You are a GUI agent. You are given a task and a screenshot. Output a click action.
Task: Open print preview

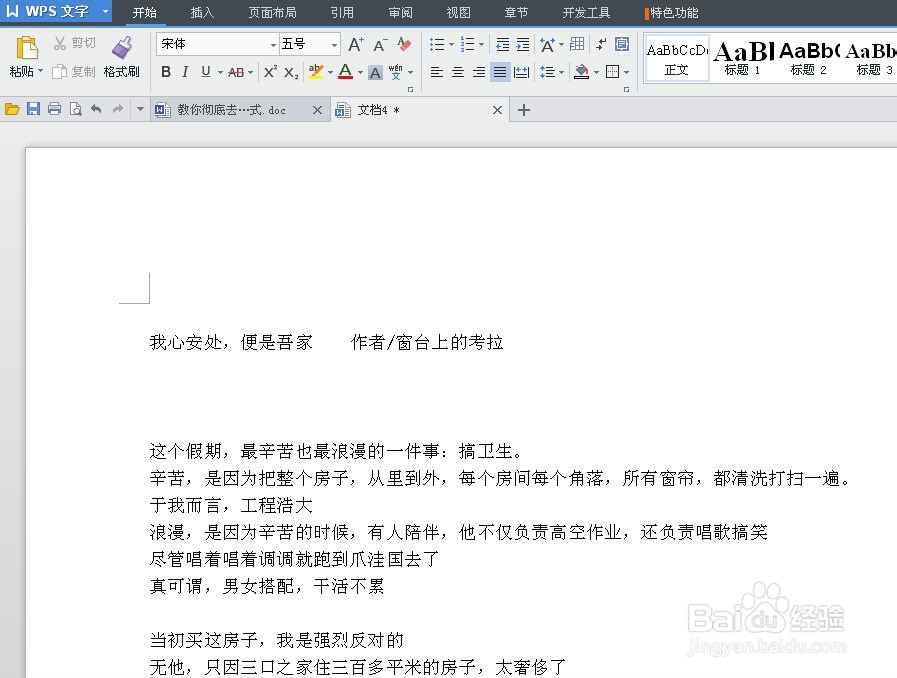tap(75, 108)
